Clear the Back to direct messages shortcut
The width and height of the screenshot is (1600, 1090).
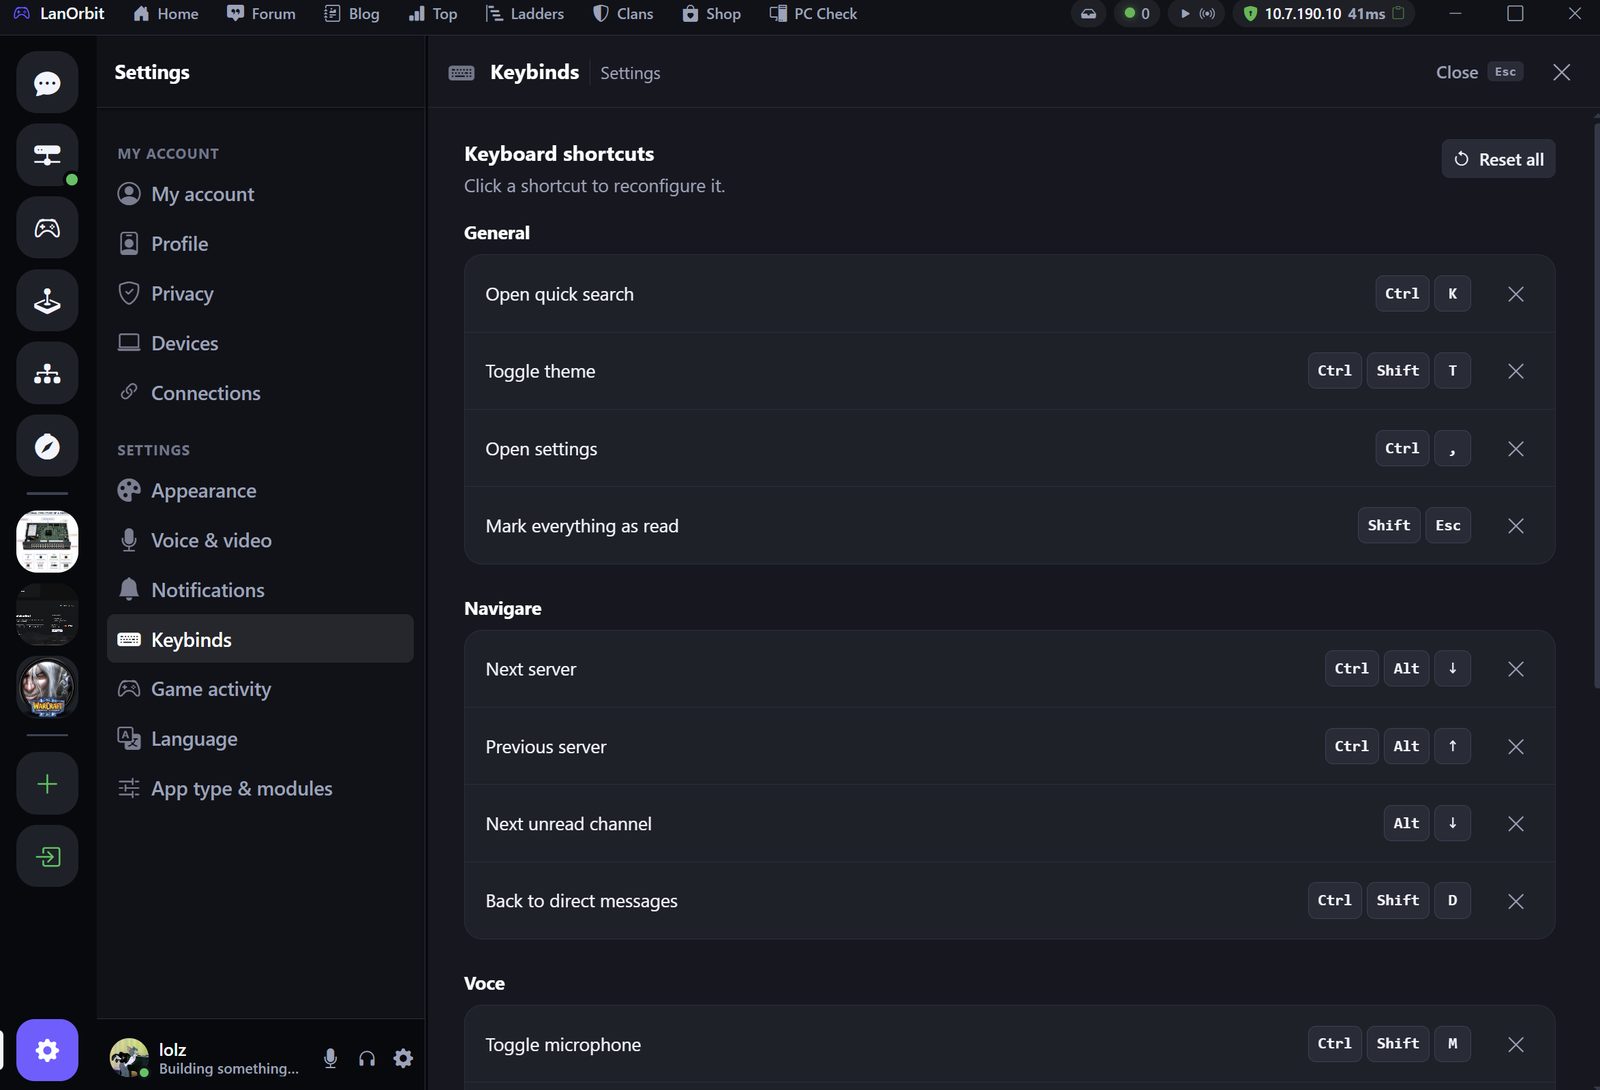click(1516, 901)
